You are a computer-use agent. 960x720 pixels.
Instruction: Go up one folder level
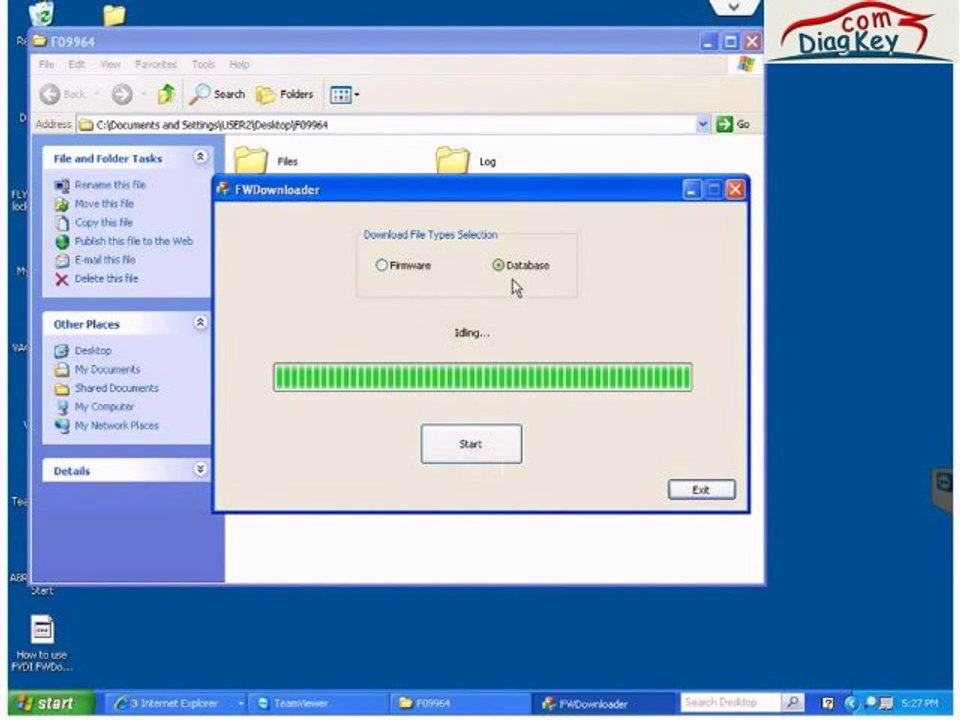click(166, 94)
